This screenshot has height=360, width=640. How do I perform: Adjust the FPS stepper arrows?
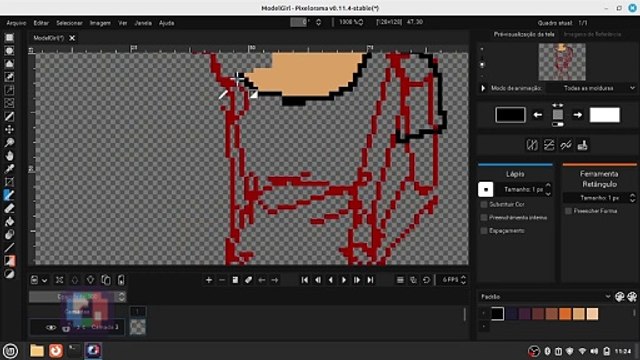[x=463, y=280]
